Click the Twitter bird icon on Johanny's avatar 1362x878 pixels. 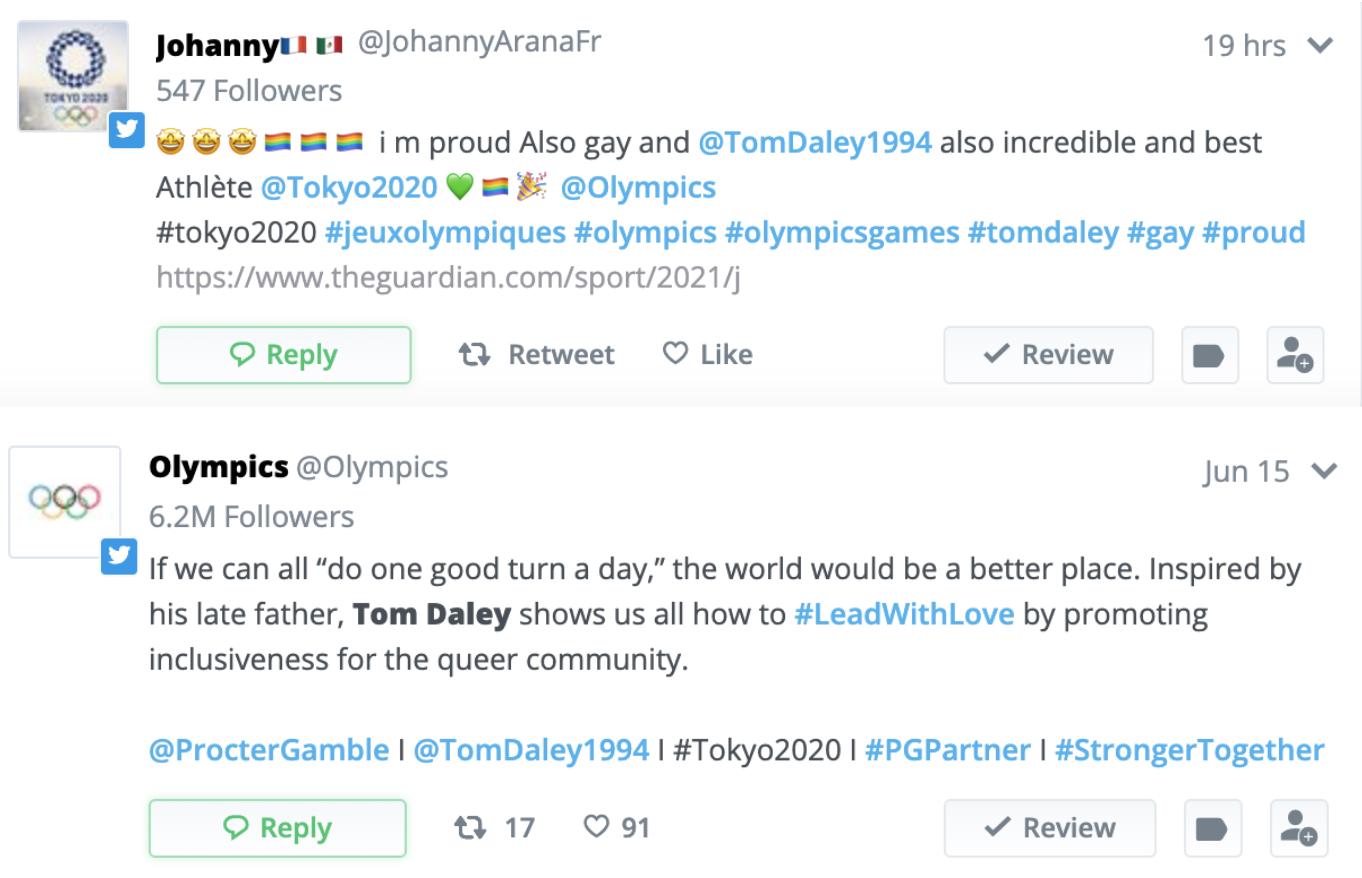[127, 128]
